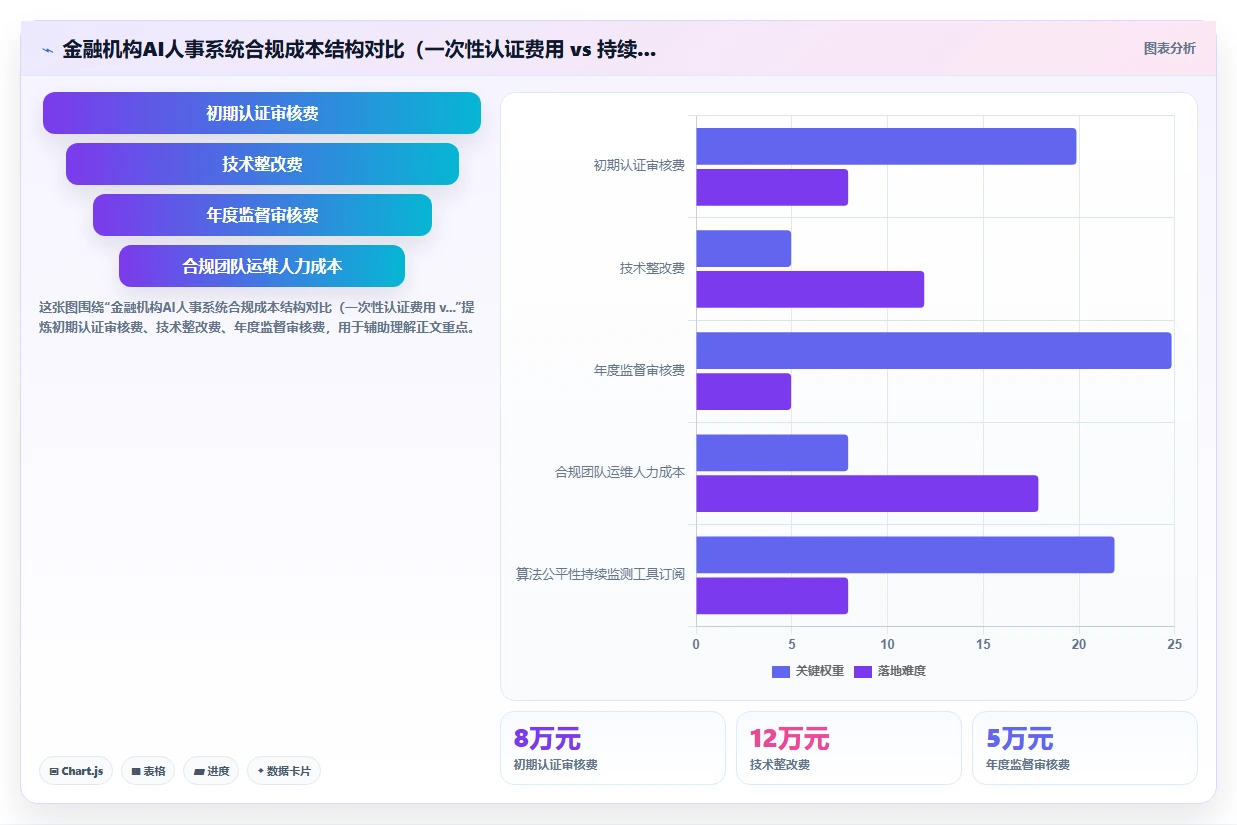
Task: Click the 5万元 data card
Action: coord(1085,748)
